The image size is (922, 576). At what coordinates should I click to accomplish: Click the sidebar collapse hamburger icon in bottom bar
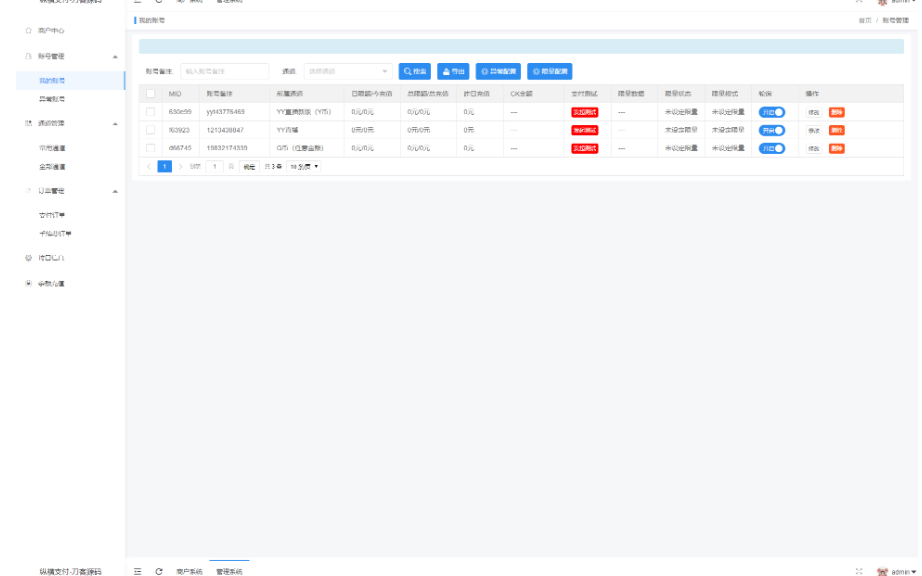pyautogui.click(x=138, y=571)
